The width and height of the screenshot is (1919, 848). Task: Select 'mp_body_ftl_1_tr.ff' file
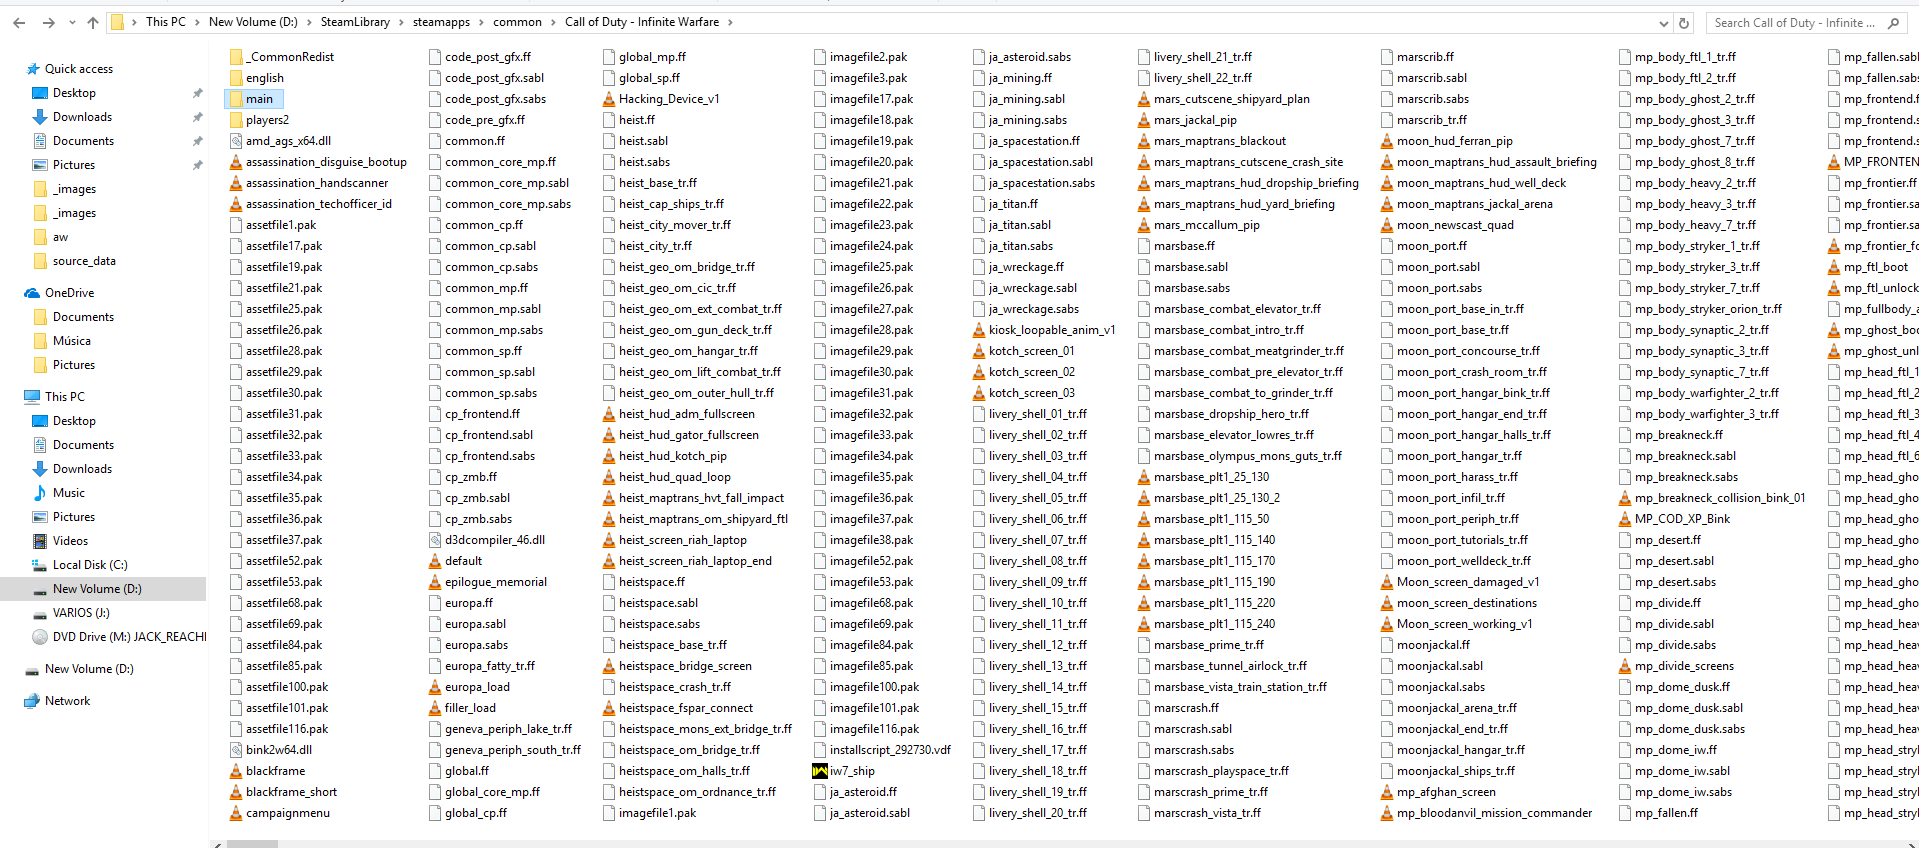click(1685, 57)
